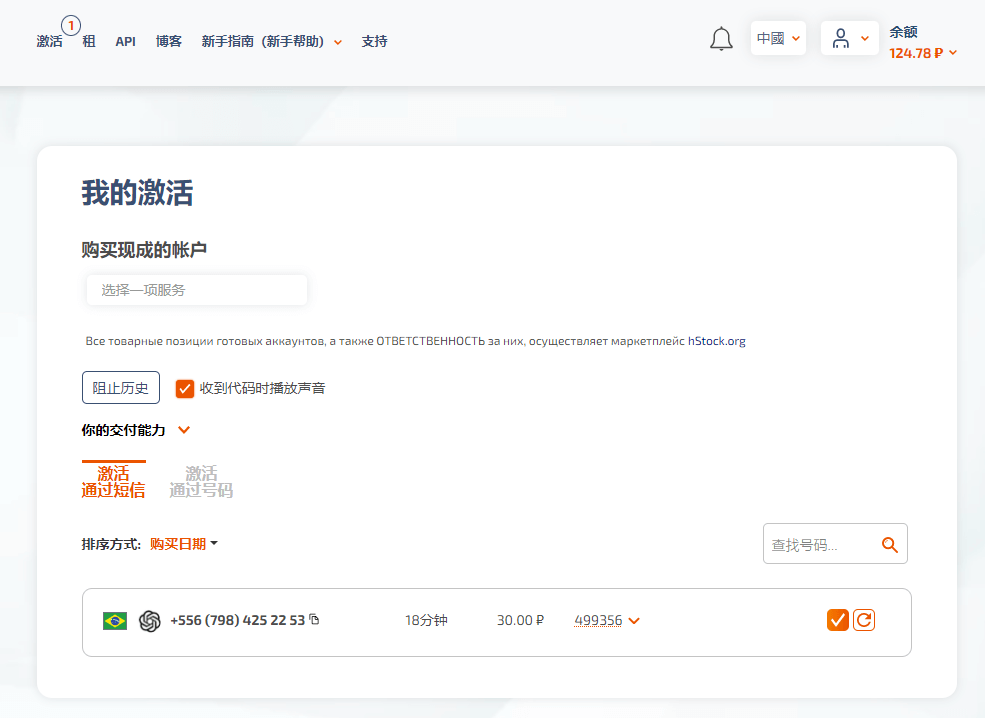The width and height of the screenshot is (985, 718).
Task: Click the 选择一项服务 input field
Action: pyautogui.click(x=196, y=290)
